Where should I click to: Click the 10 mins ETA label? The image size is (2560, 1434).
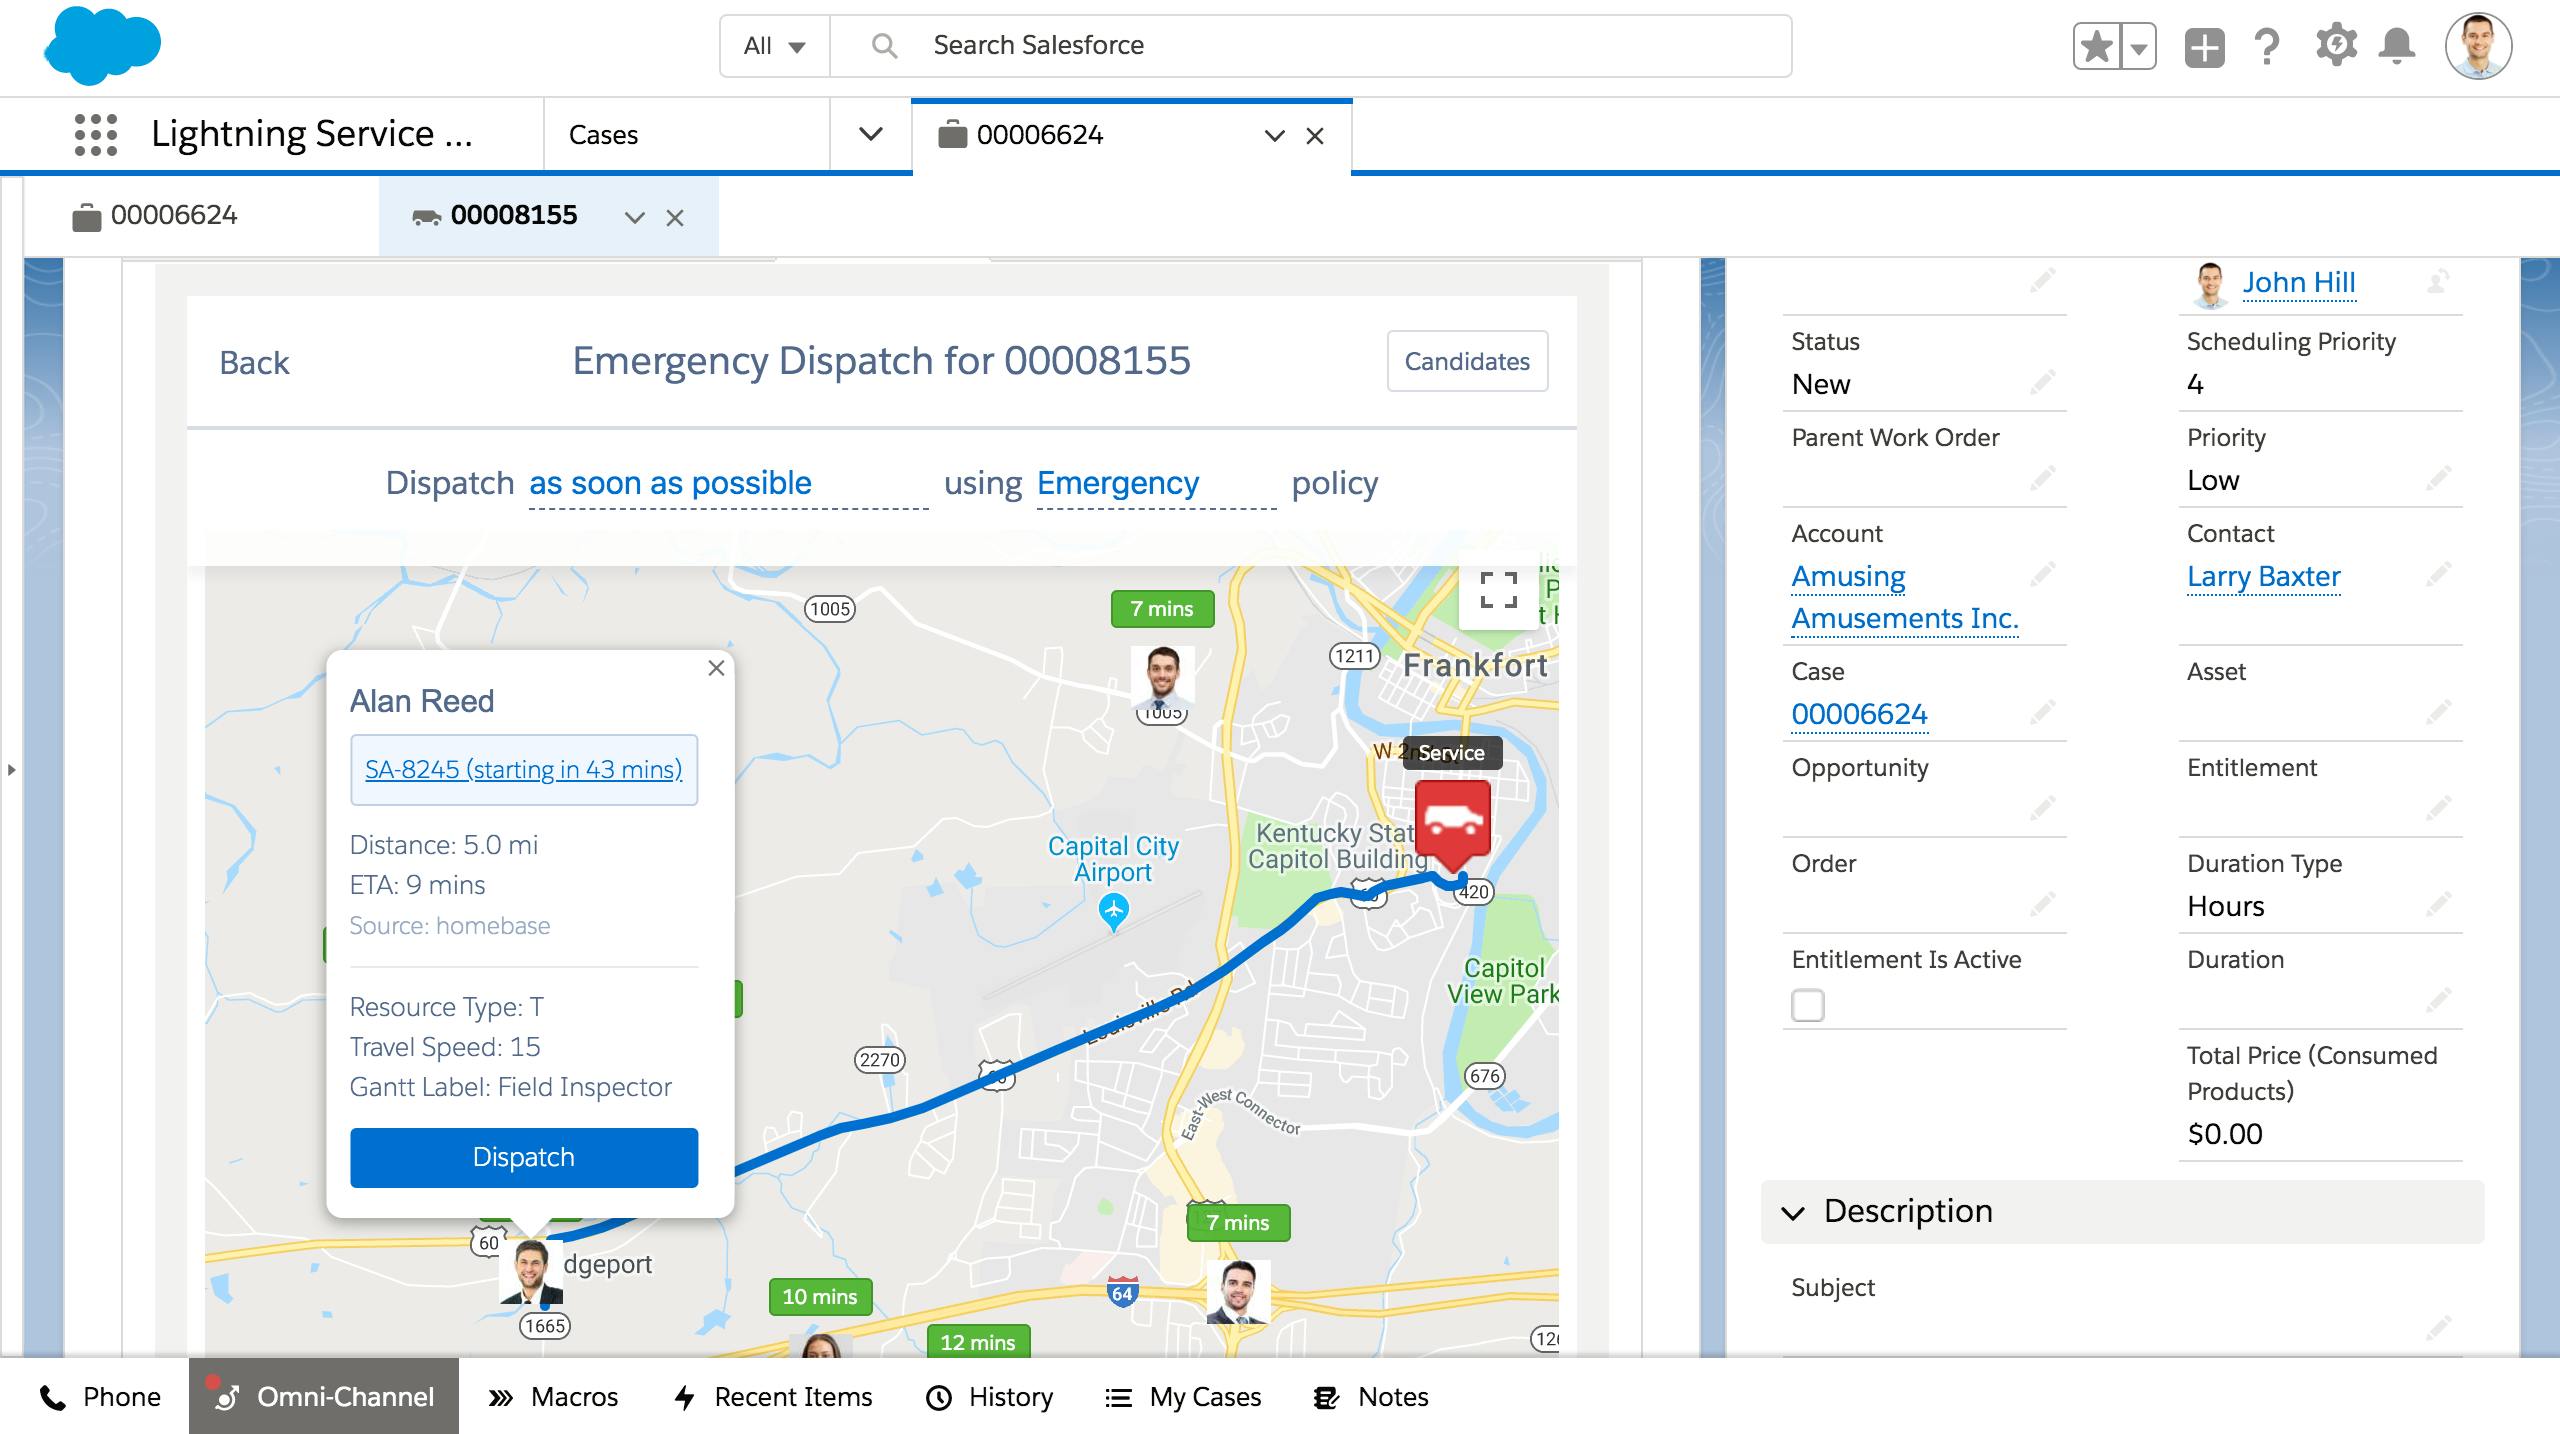tap(820, 1297)
